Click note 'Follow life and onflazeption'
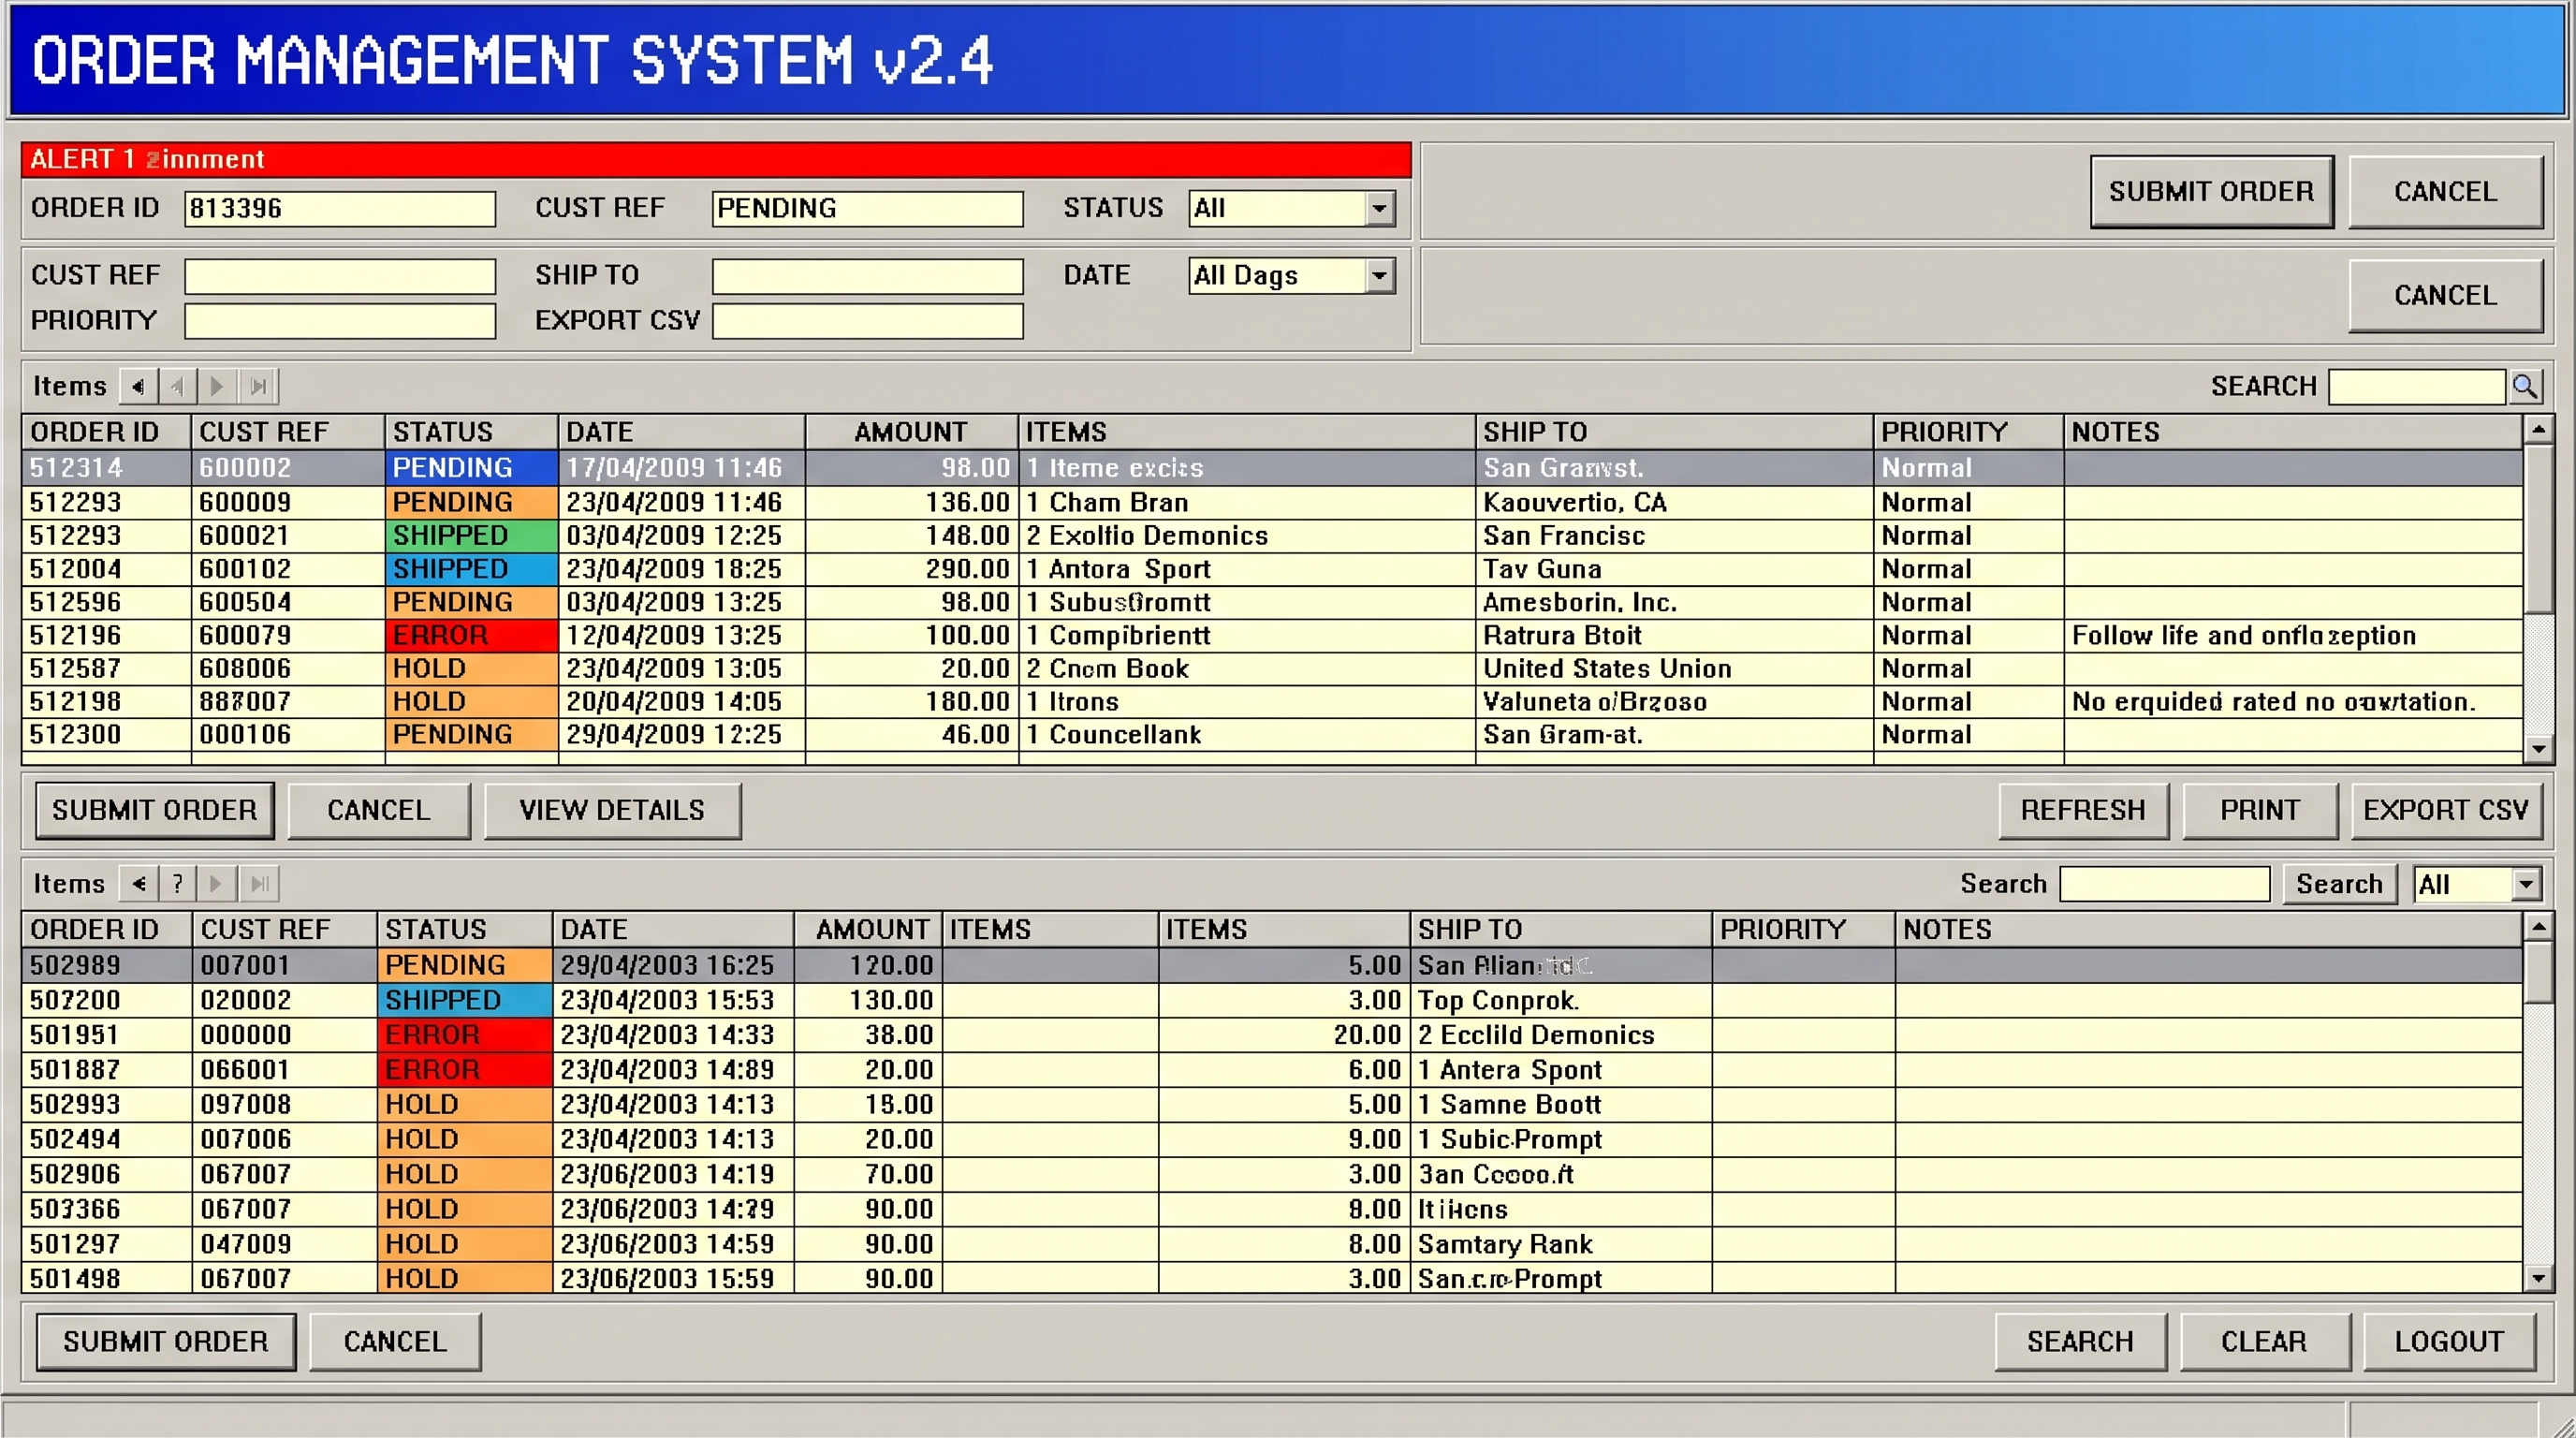The height and width of the screenshot is (1438, 2576). (2244, 636)
